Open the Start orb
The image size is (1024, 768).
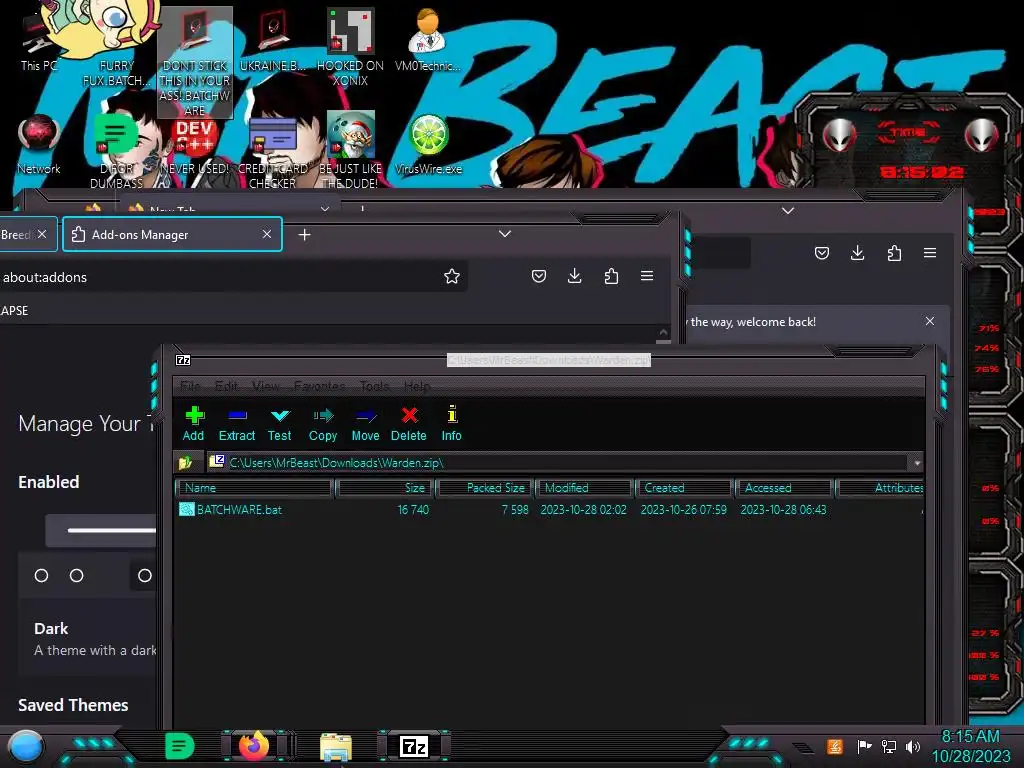click(25, 747)
